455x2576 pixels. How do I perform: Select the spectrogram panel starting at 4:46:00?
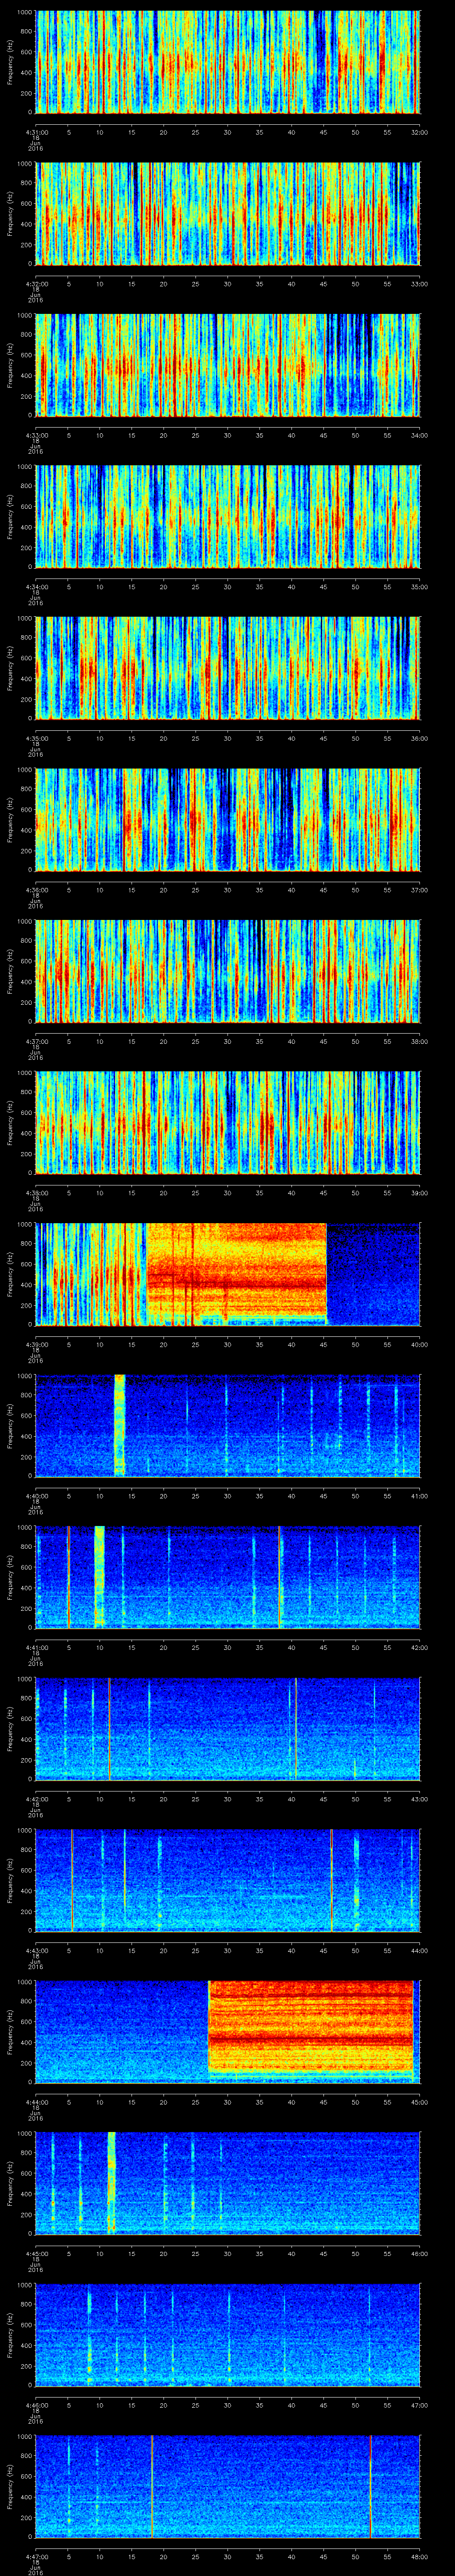coord(228,2334)
